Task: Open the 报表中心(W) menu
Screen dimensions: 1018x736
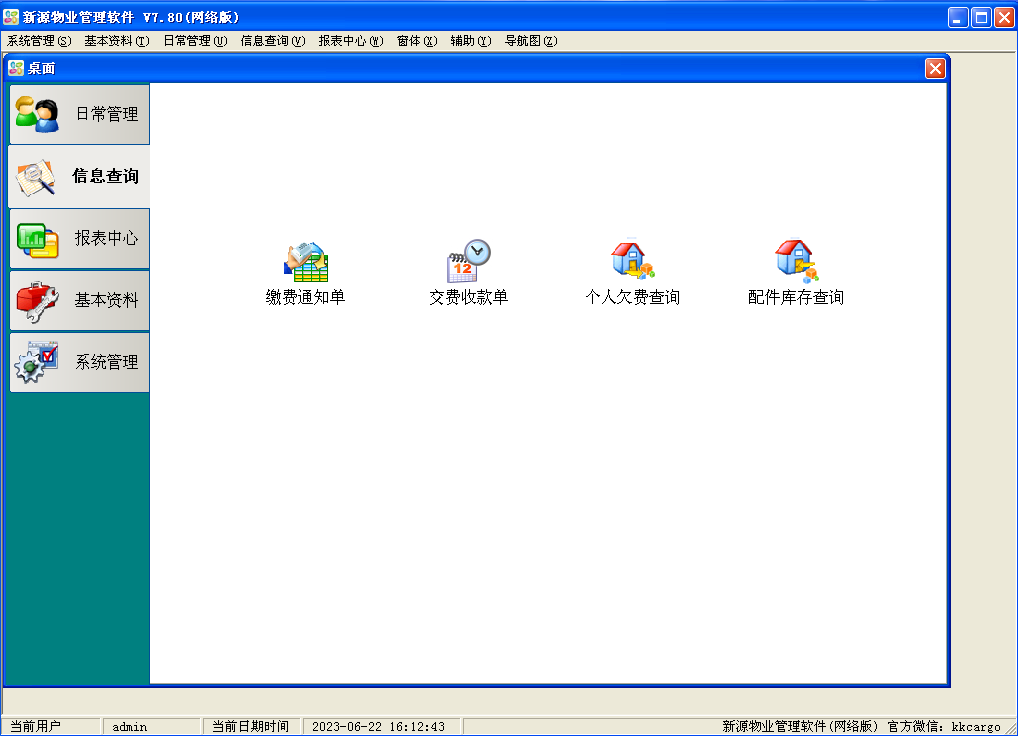Action: [351, 41]
